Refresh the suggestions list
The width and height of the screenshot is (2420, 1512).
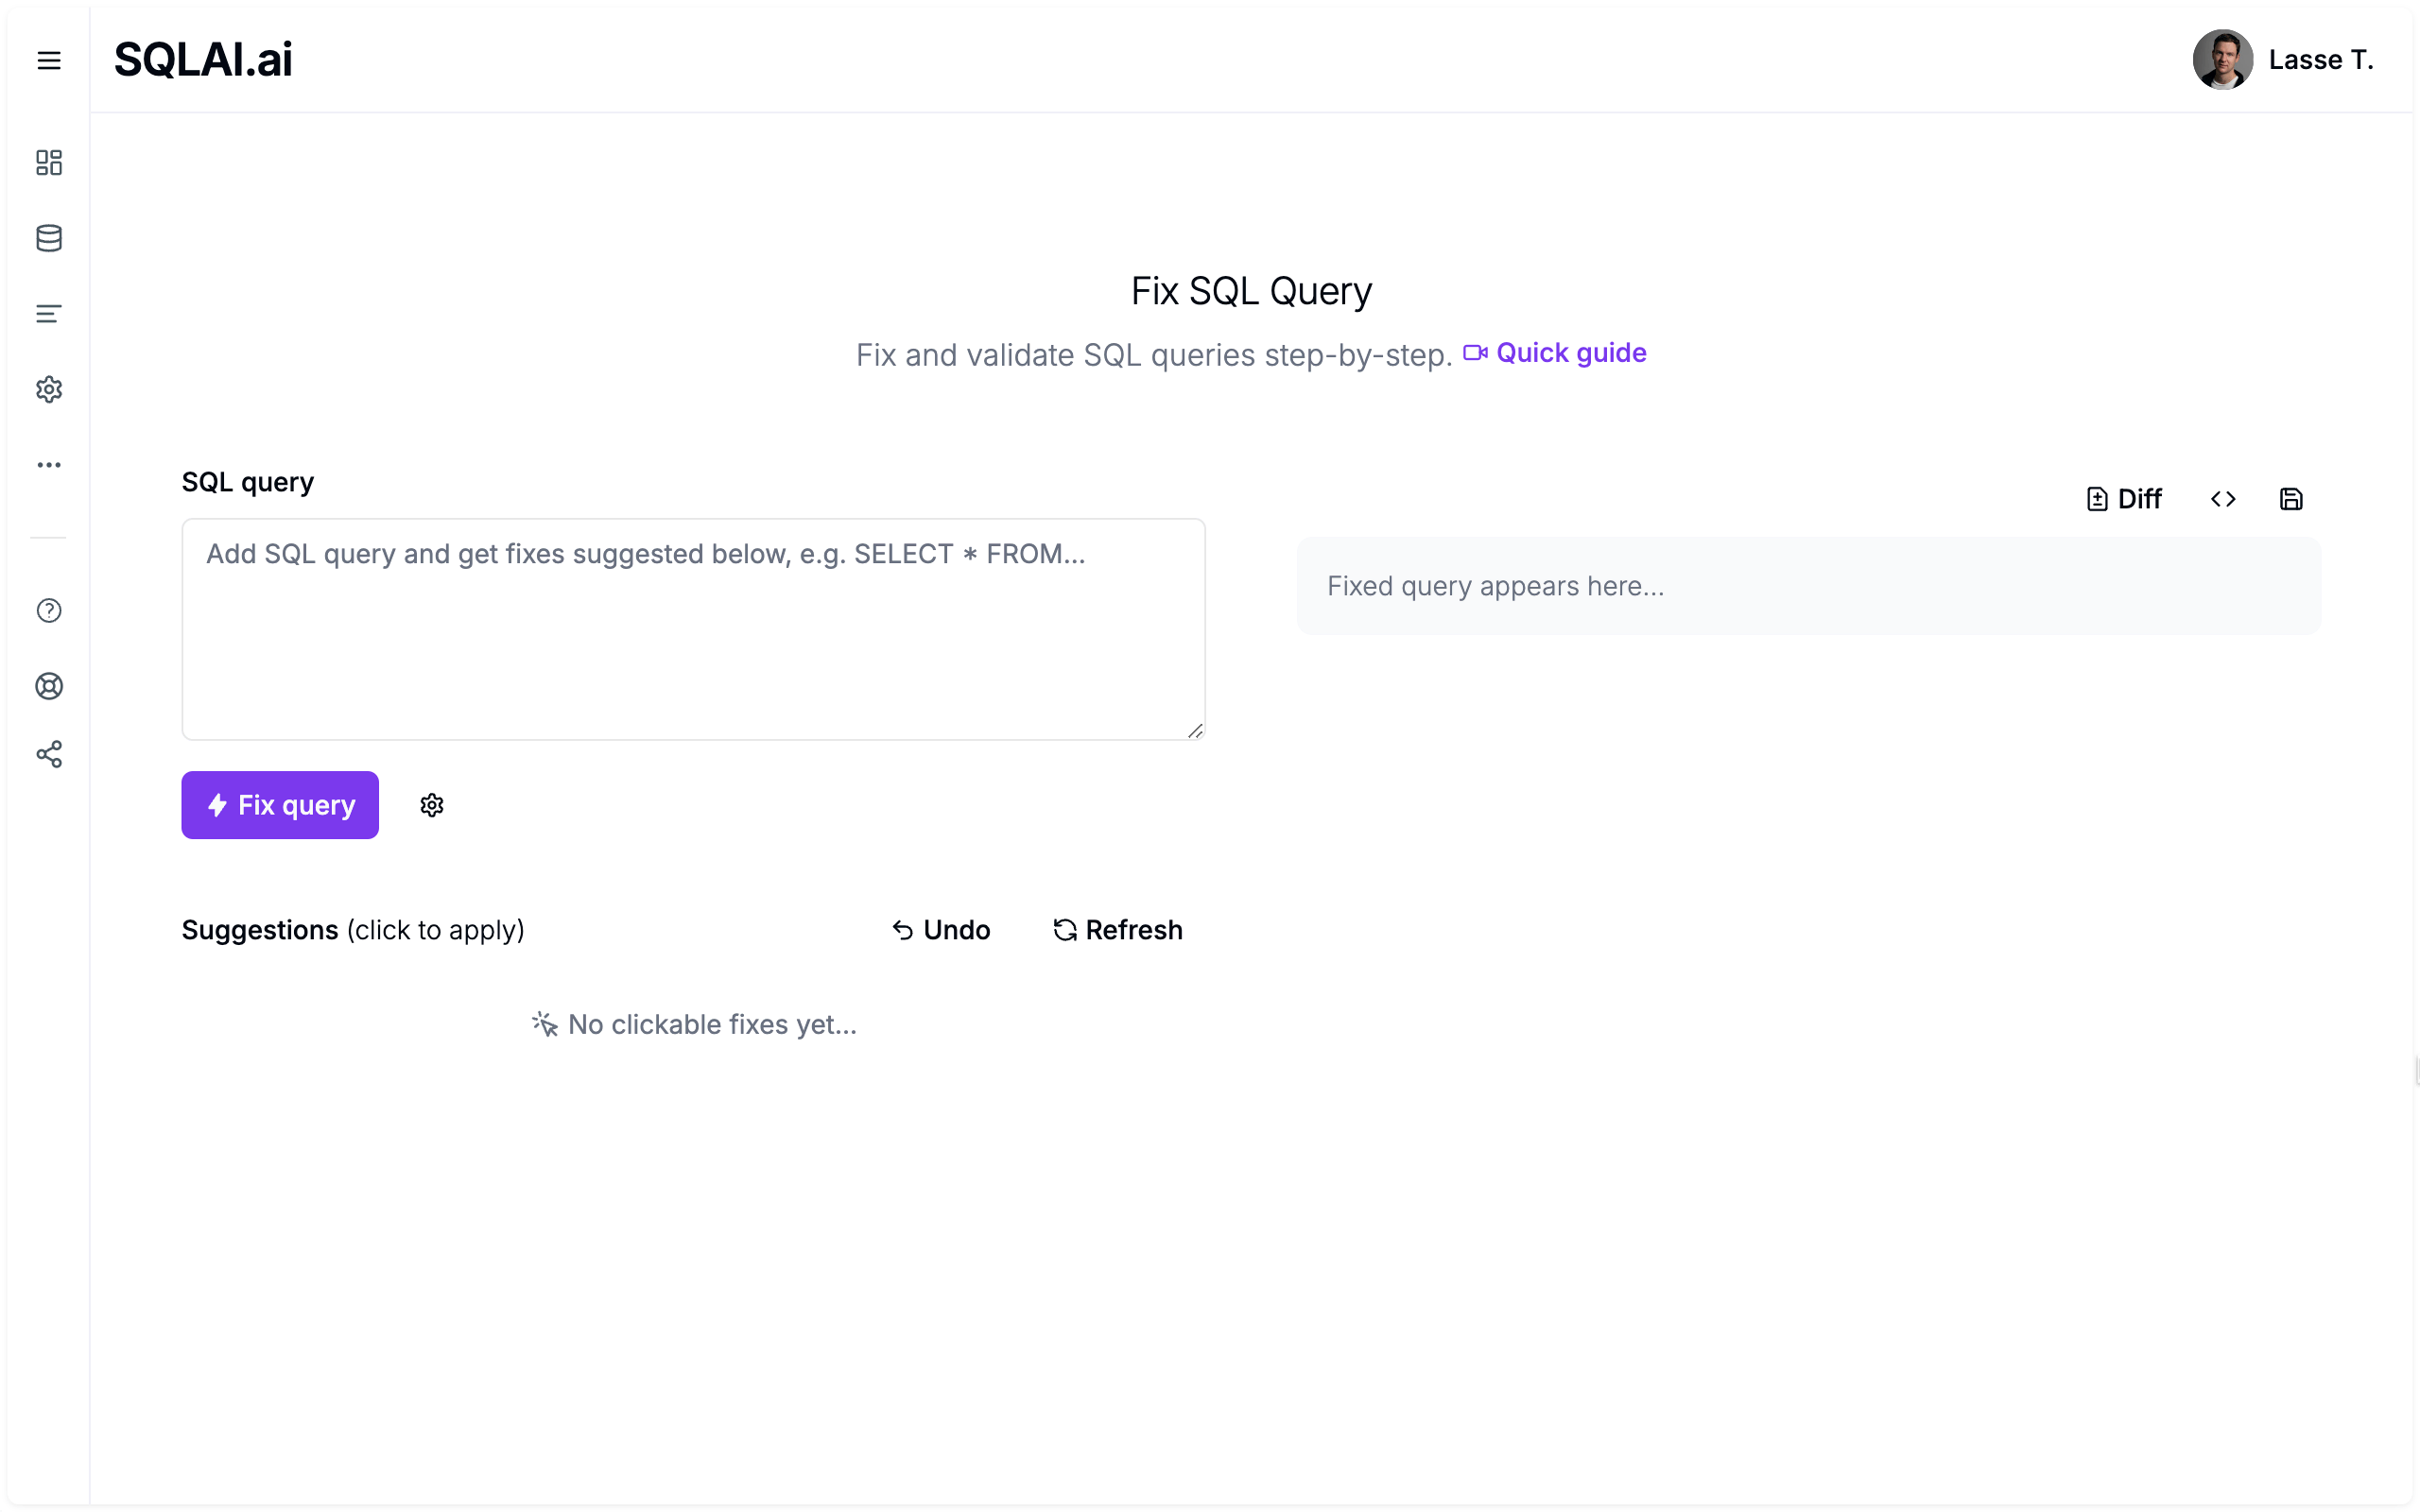(x=1118, y=930)
